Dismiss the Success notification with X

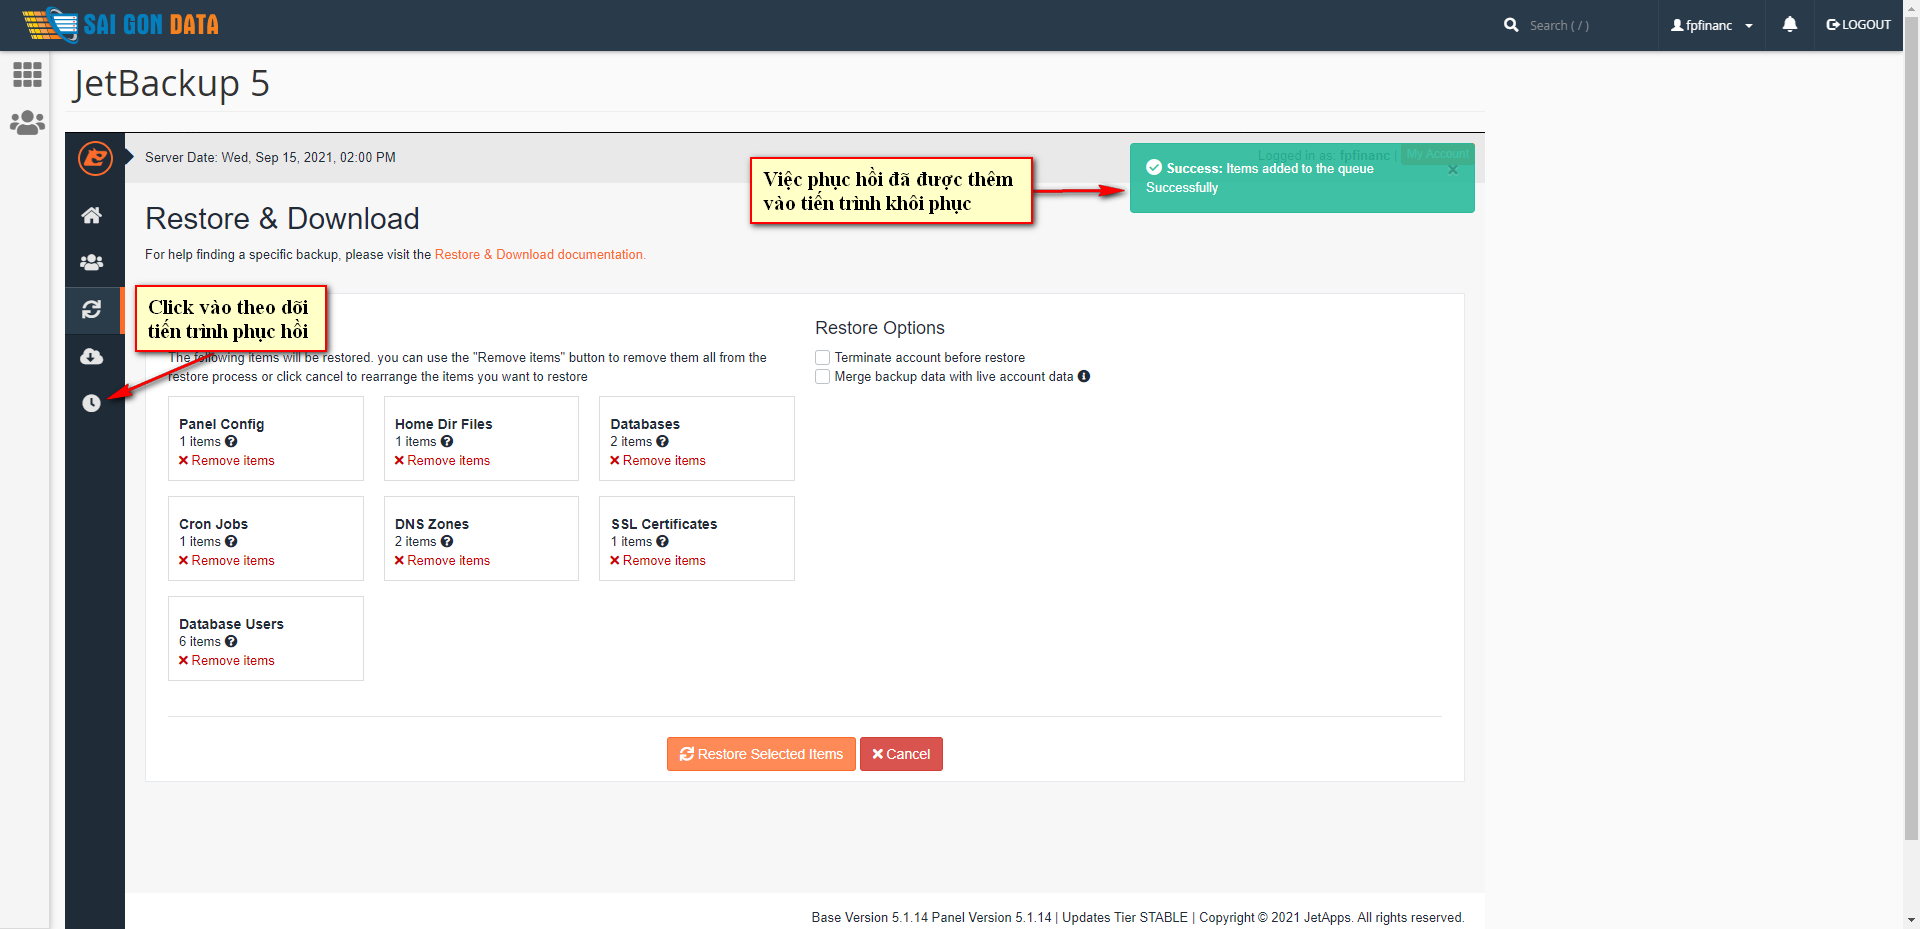click(x=1453, y=170)
